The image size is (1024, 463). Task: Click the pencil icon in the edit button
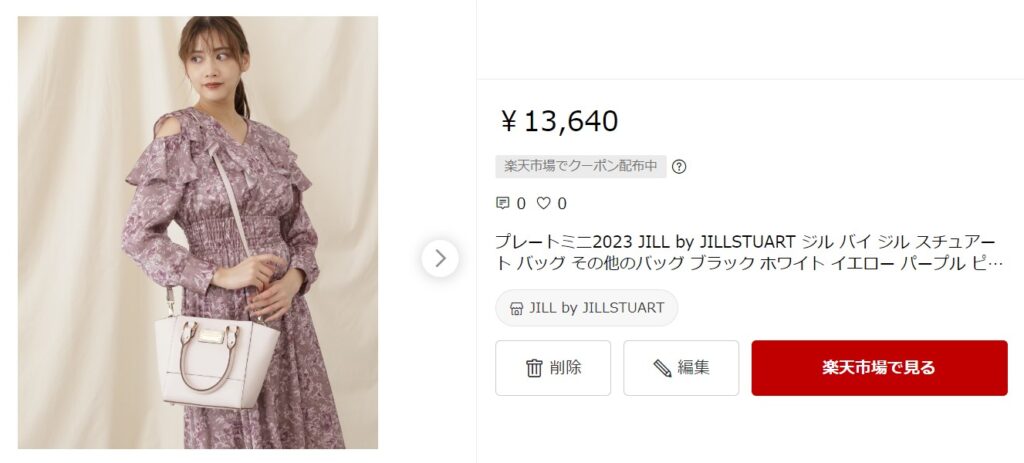point(662,368)
